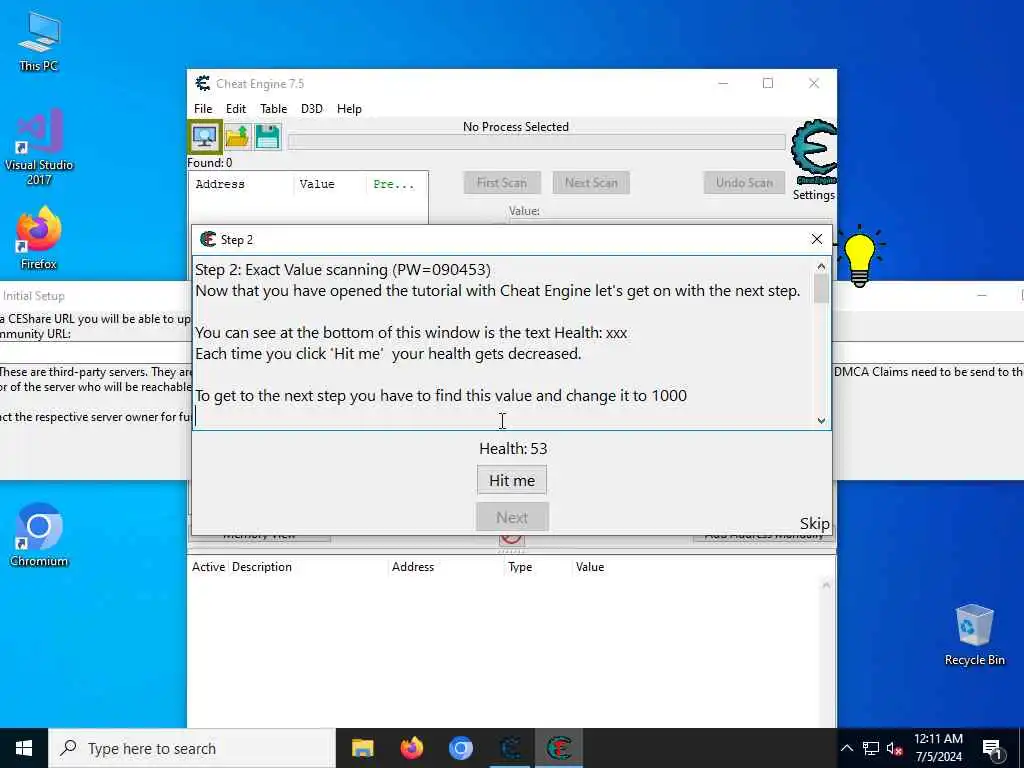Click the No Process Selected label

[516, 127]
